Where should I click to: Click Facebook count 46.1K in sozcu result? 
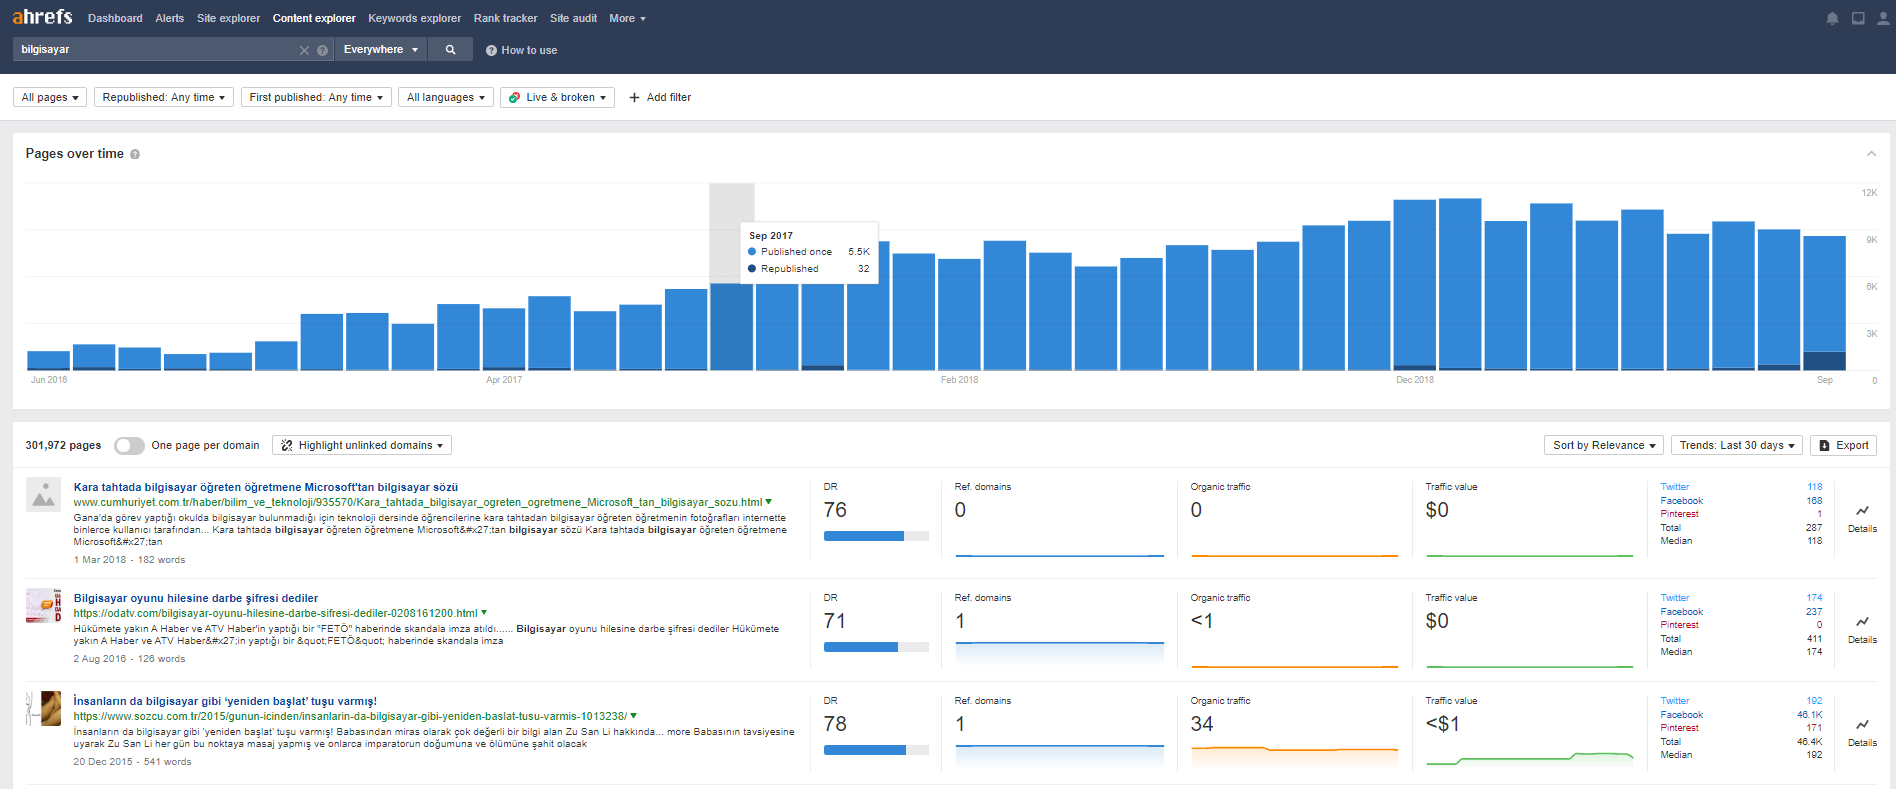pos(1809,715)
